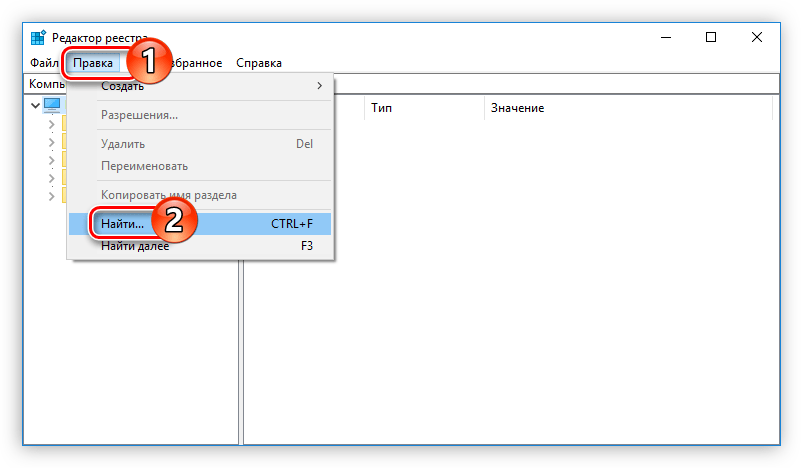Select the Computer icon in tree
Image resolution: width=803 pixels, height=468 pixels.
tap(52, 105)
